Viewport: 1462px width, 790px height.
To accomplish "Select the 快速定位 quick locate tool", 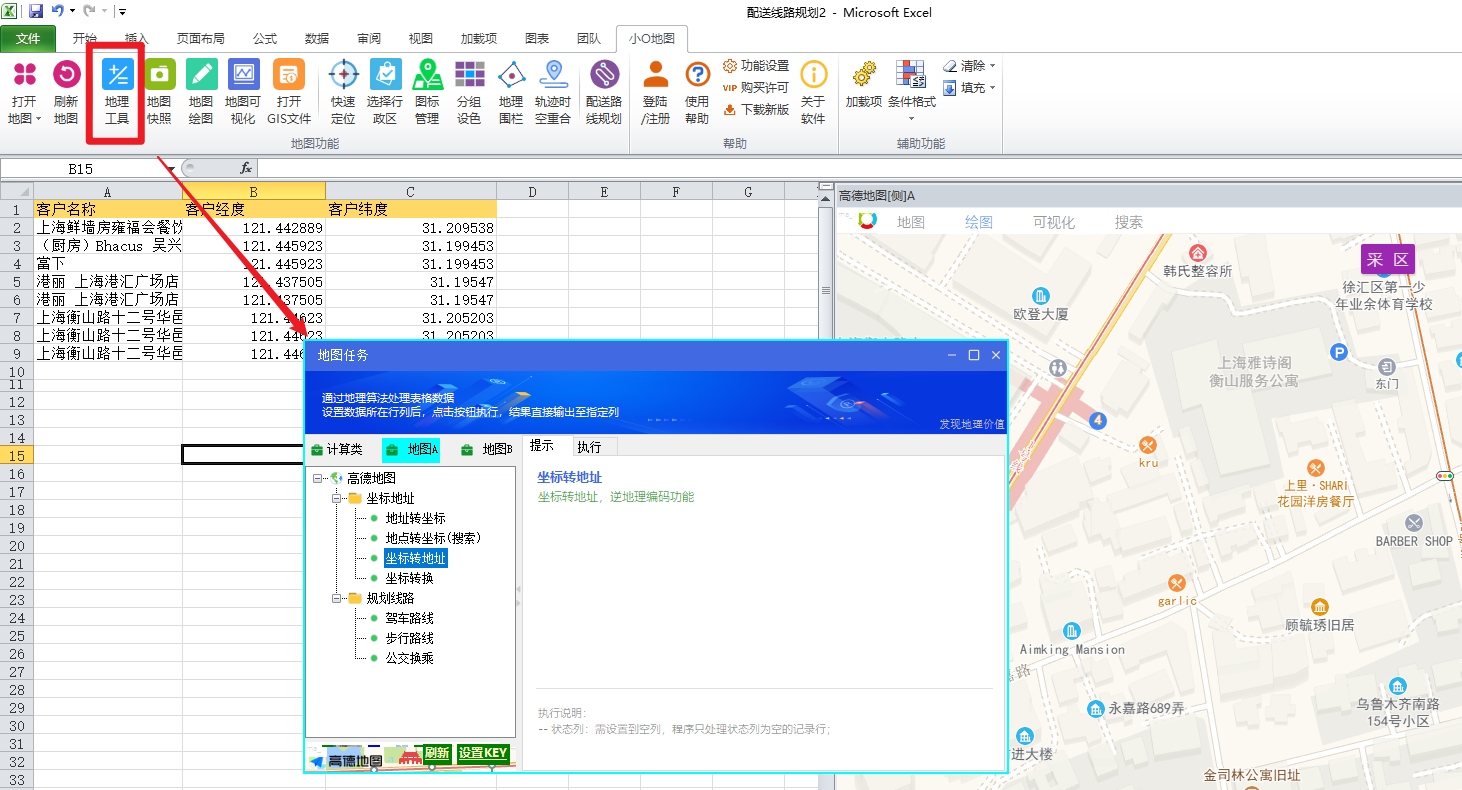I will [343, 74].
